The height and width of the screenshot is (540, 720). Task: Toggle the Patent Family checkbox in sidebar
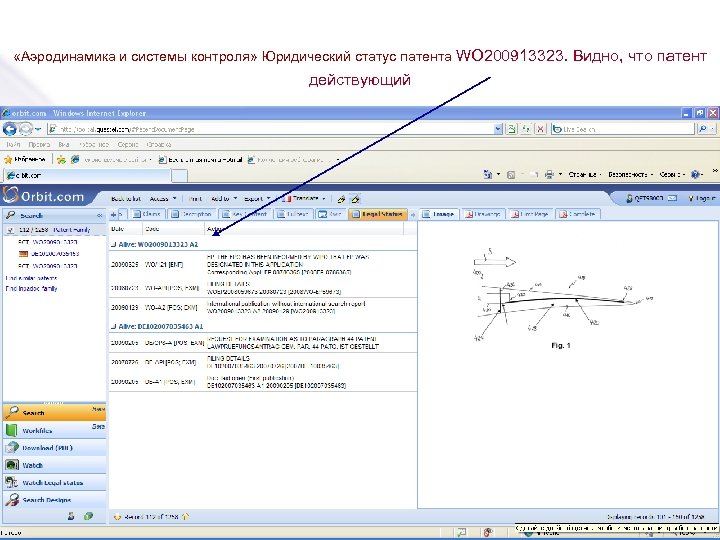point(11,230)
